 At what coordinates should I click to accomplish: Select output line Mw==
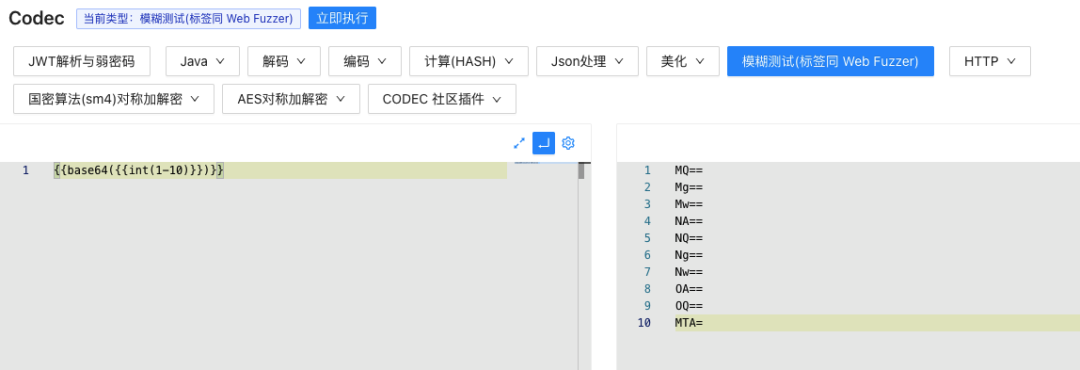[689, 204]
